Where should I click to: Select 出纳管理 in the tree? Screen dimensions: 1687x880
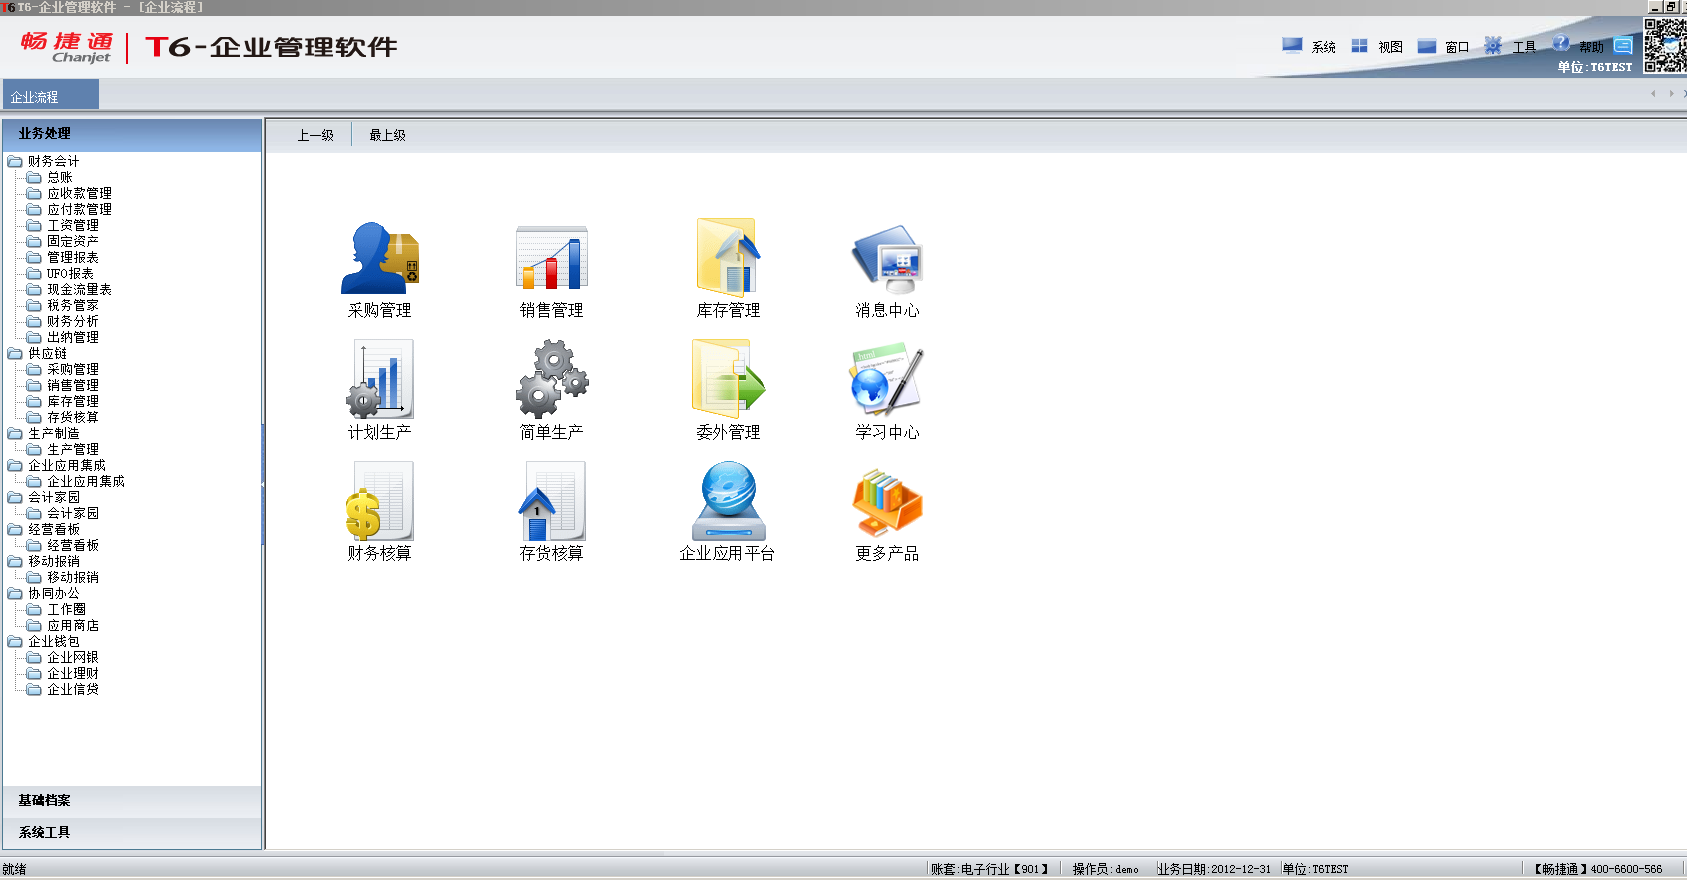coord(73,337)
